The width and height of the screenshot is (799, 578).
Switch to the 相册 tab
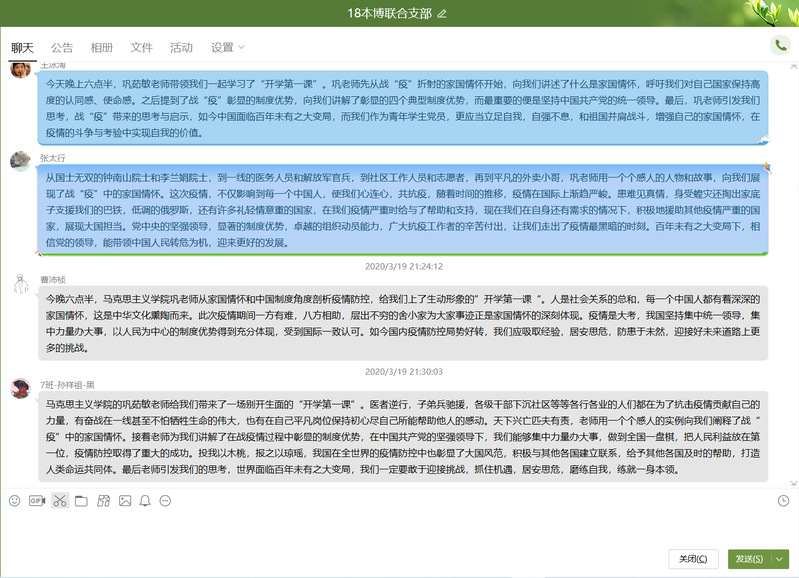(102, 47)
